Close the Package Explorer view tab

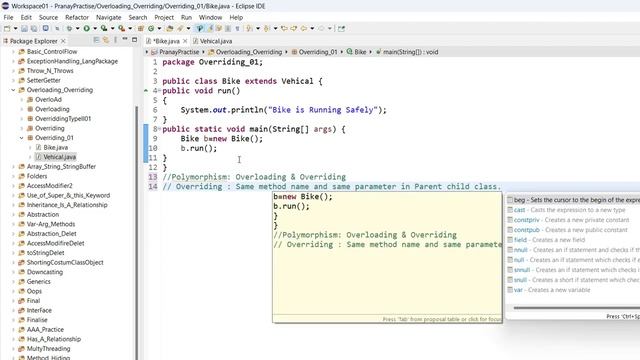tap(63, 41)
